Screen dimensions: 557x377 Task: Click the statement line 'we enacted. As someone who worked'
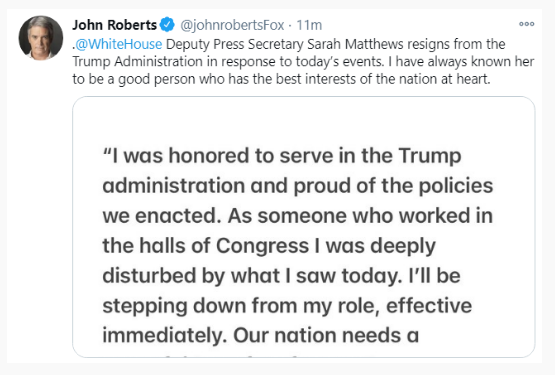(298, 216)
